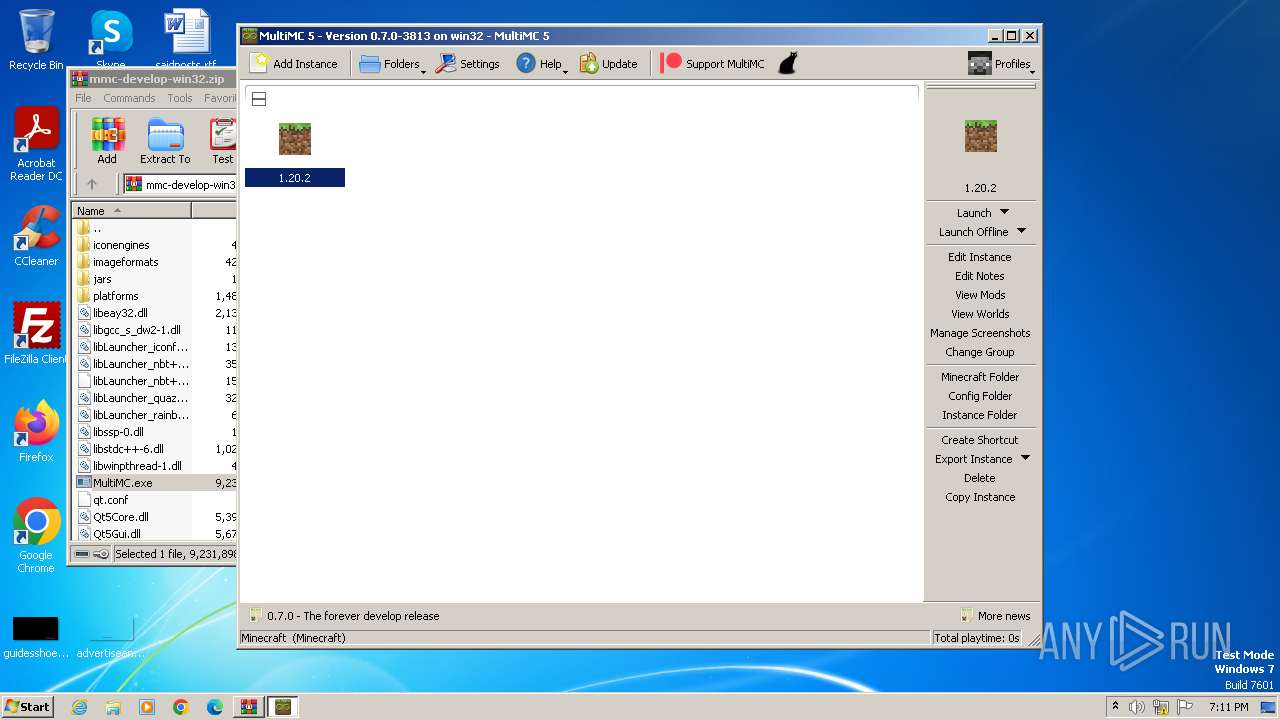Sort by the Name column header in WinRAR
Image resolution: width=1280 pixels, height=720 pixels.
pos(132,211)
